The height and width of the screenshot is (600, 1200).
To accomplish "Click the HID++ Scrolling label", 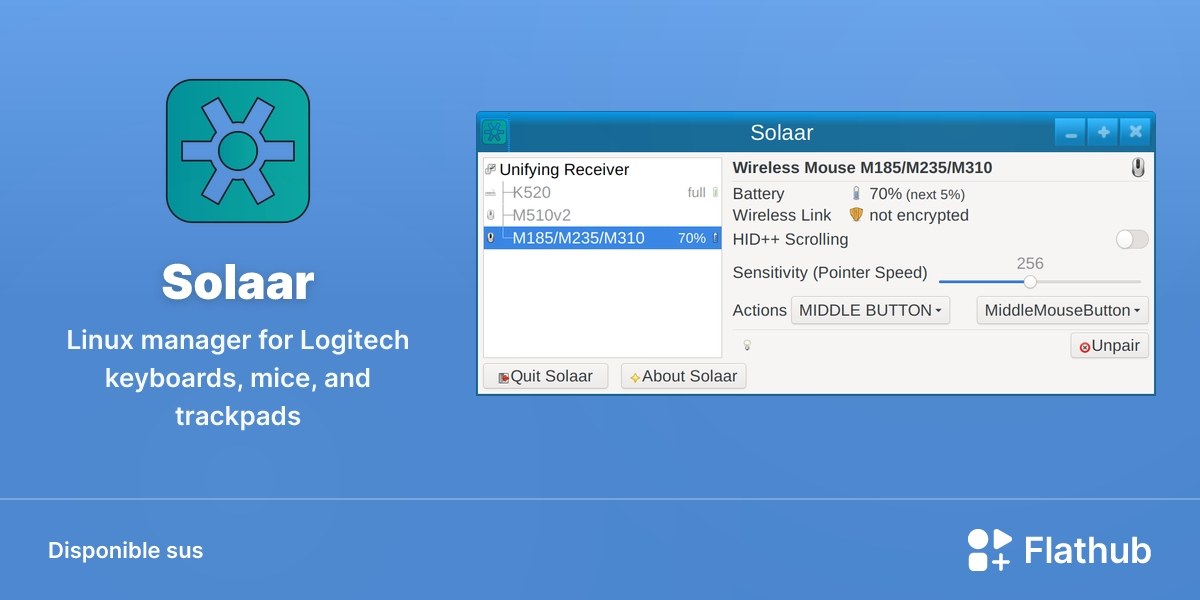I will tap(790, 239).
